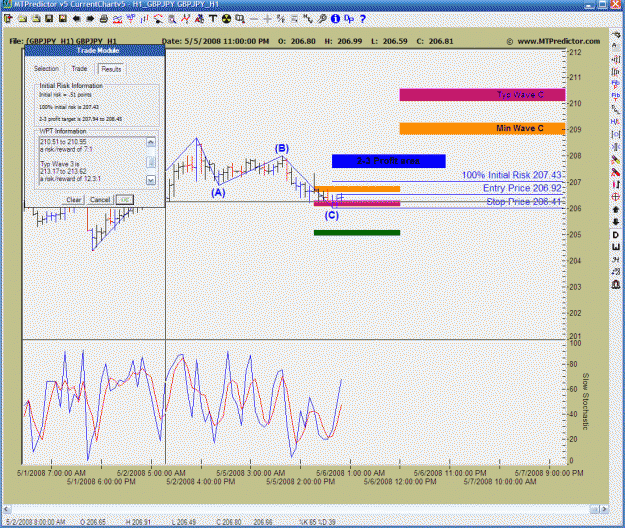Click the floppy disk save toolbar icon
Image resolution: width=625 pixels, height=528 pixels.
pyautogui.click(x=49, y=19)
